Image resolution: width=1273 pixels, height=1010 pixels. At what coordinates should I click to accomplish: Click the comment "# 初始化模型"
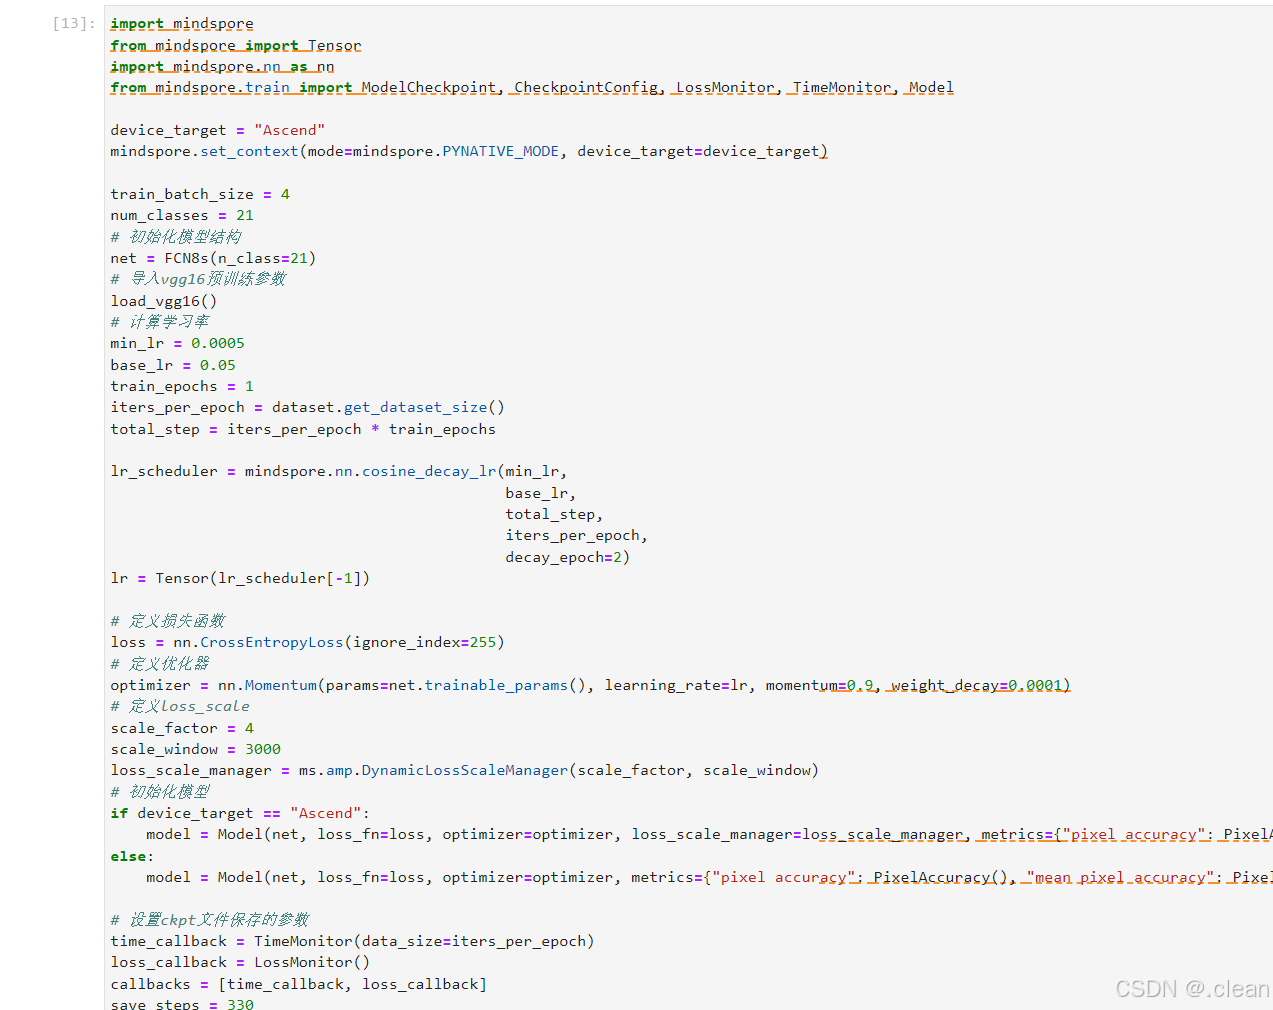160,791
